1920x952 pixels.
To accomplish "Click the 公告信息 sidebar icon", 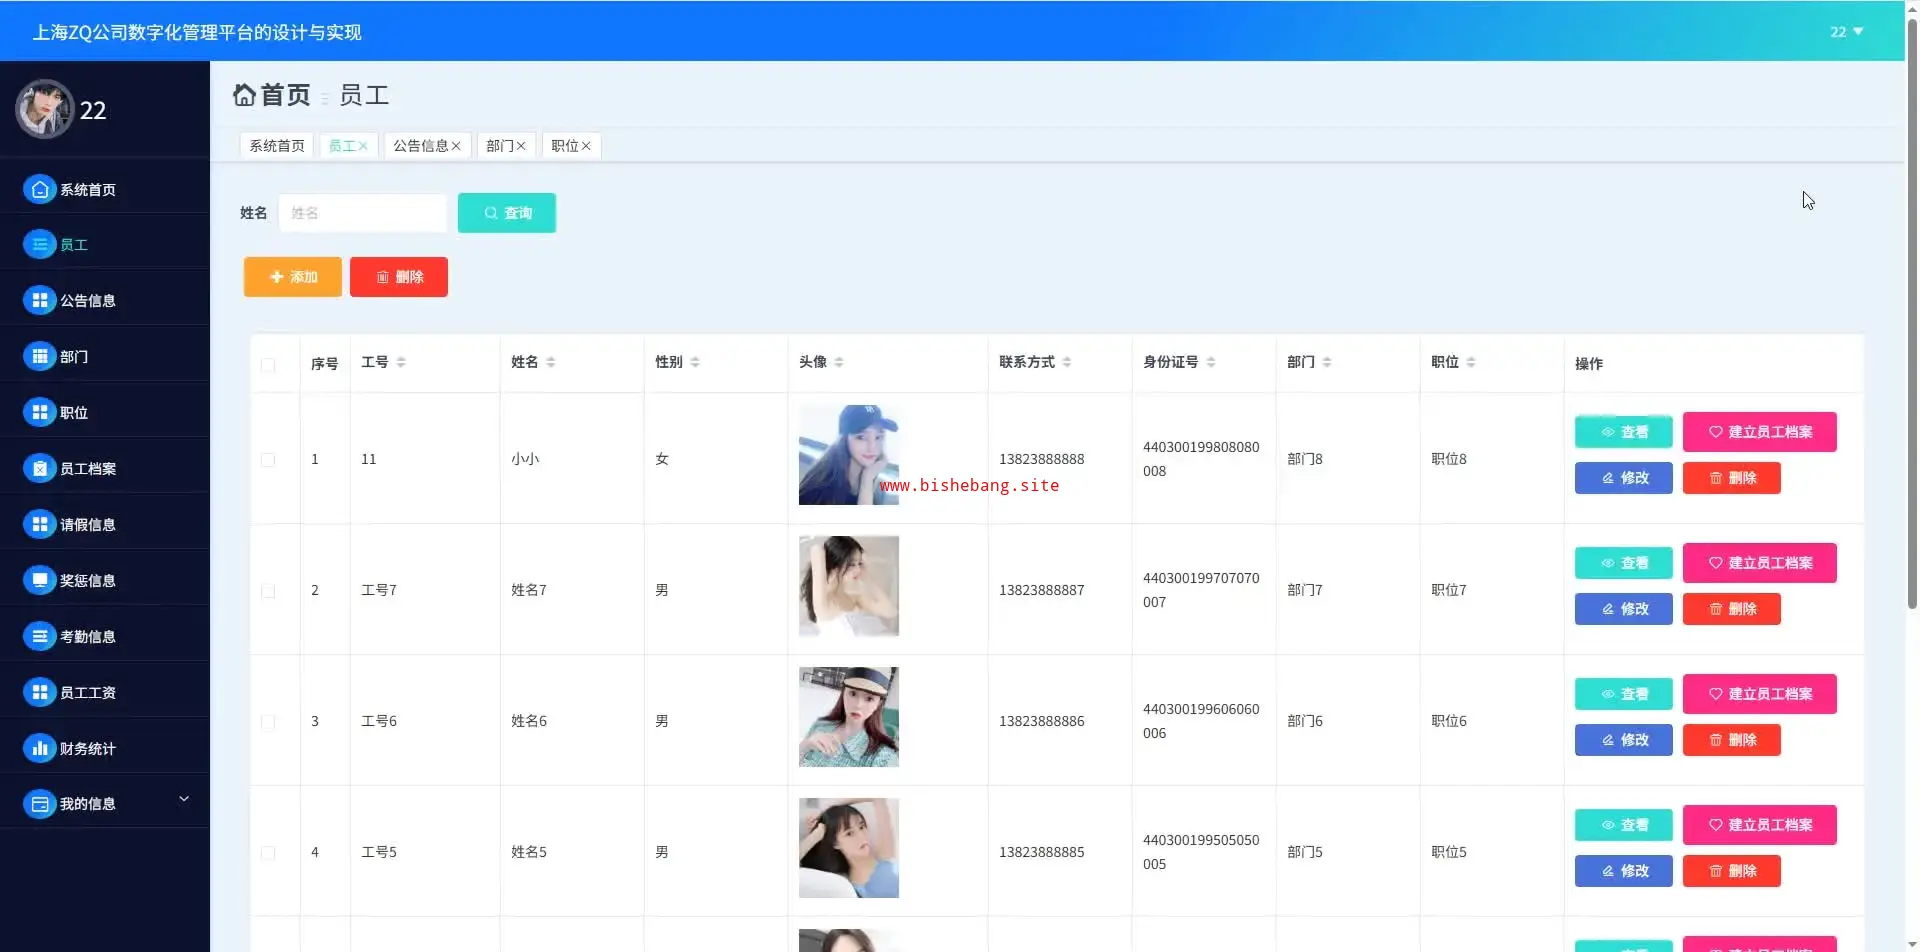I will pyautogui.click(x=39, y=300).
